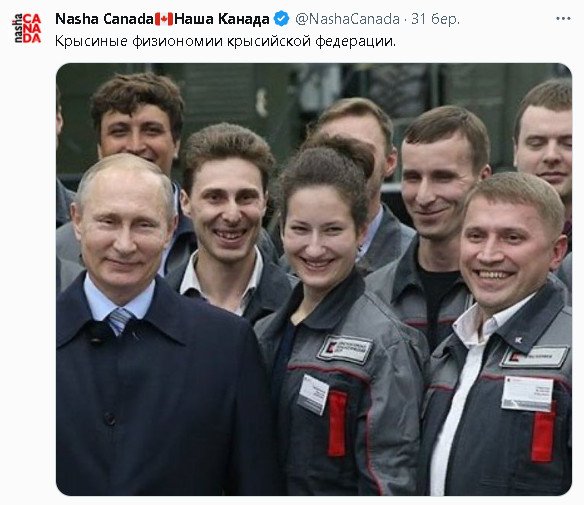The width and height of the screenshot is (584, 505).
Task: Click the white name badge on woman's jacket
Action: pos(313,394)
